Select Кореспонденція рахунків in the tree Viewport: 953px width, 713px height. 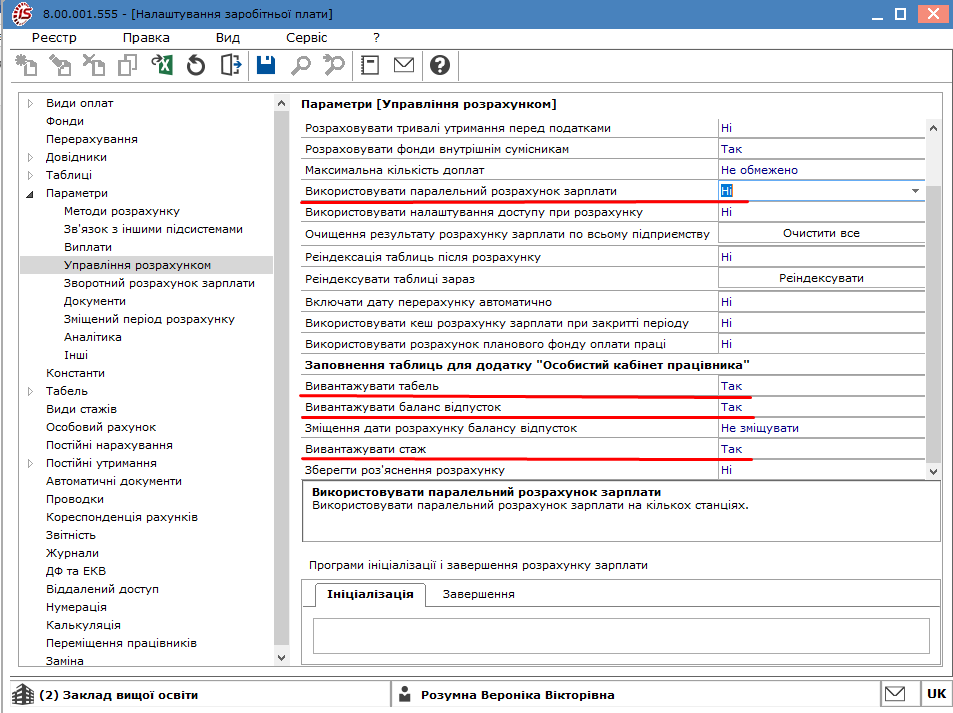pyautogui.click(x=122, y=517)
